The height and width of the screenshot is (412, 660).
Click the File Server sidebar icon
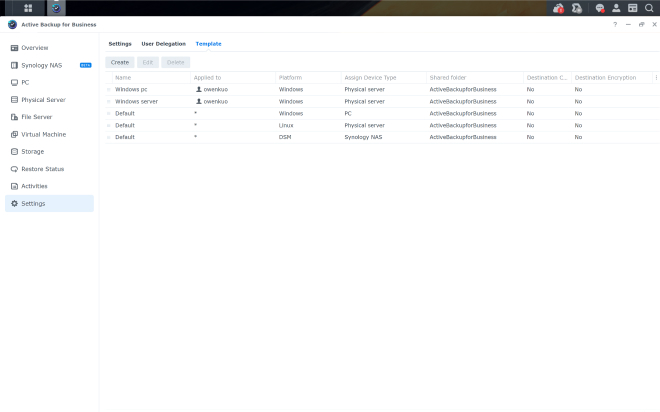point(14,117)
